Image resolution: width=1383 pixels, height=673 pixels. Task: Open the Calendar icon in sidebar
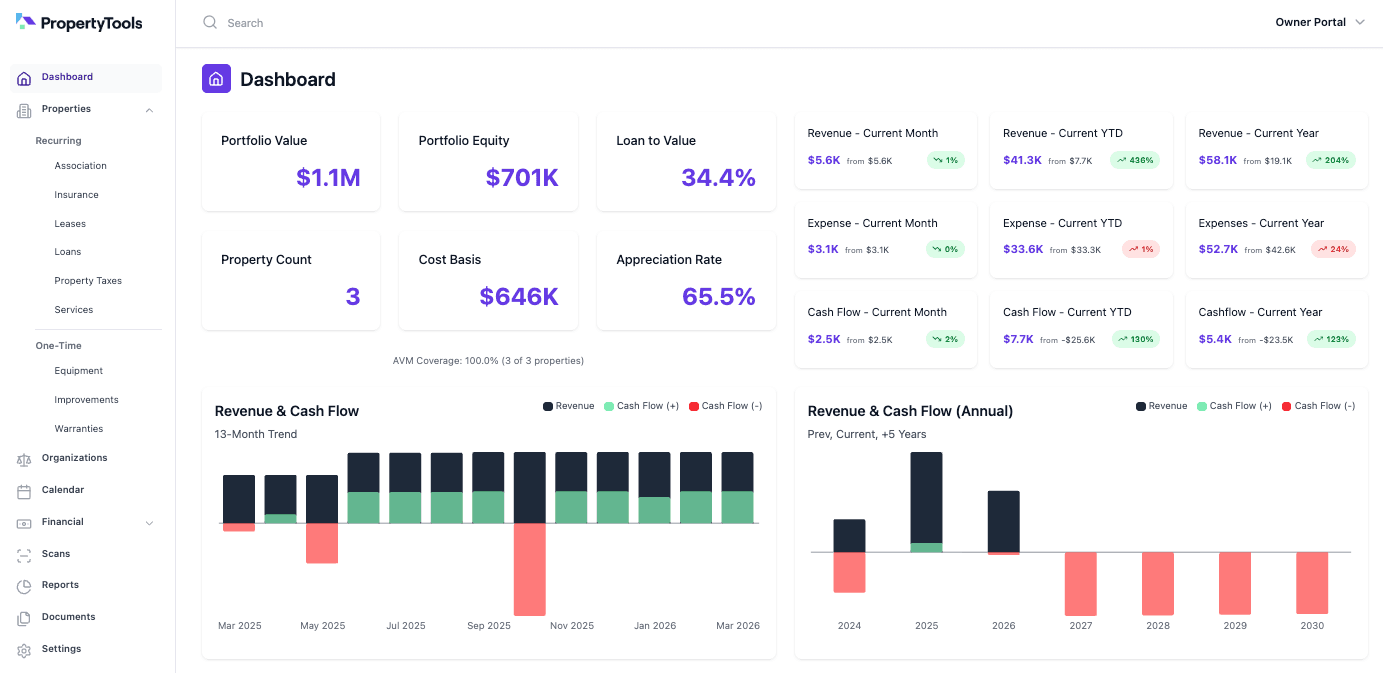[22, 489]
